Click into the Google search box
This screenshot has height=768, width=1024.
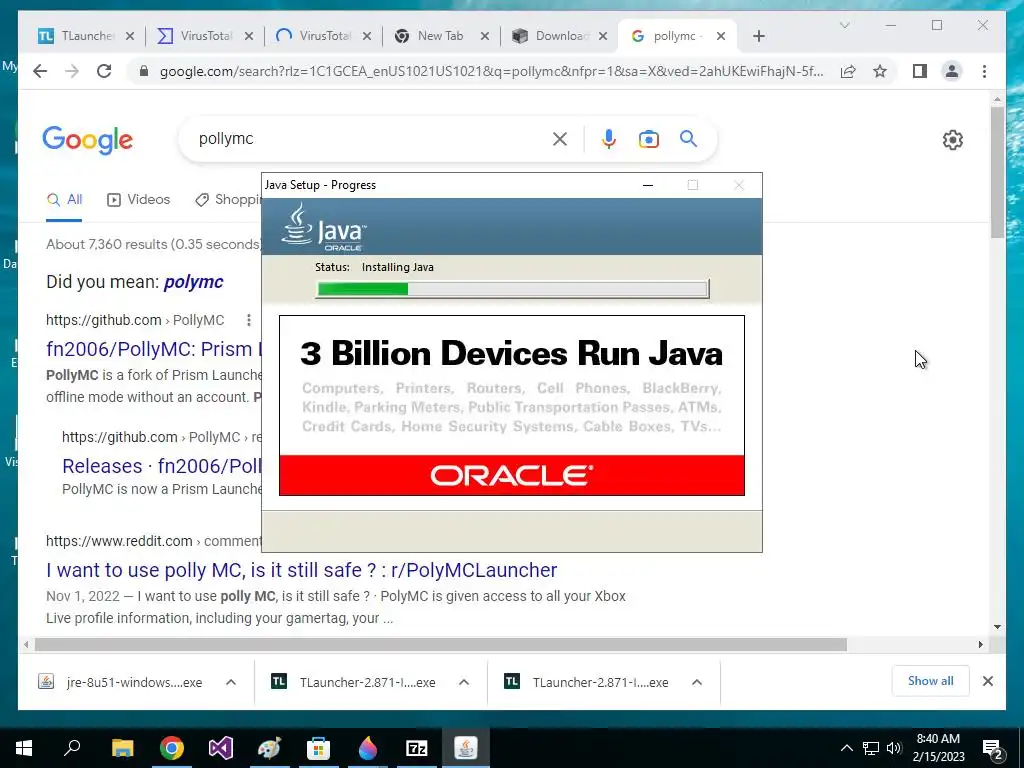369,139
